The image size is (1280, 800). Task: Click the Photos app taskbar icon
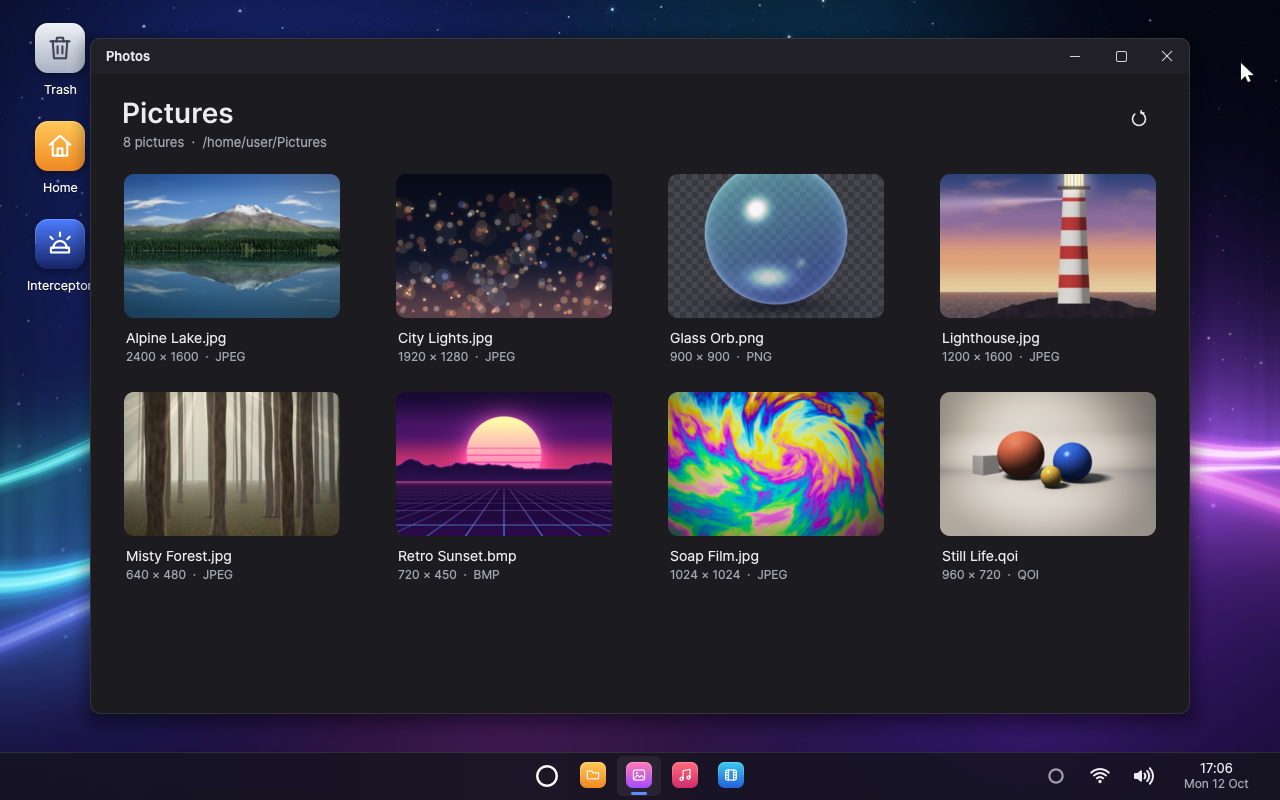pos(639,776)
